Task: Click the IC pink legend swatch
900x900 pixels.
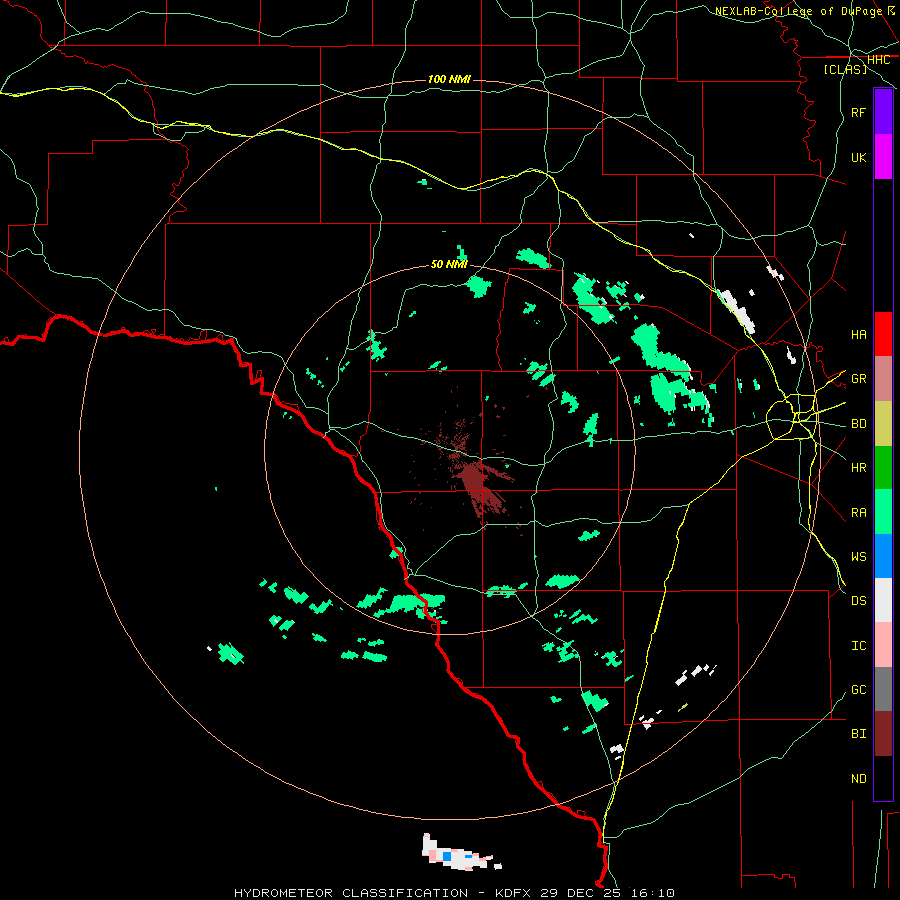Action: (x=883, y=645)
